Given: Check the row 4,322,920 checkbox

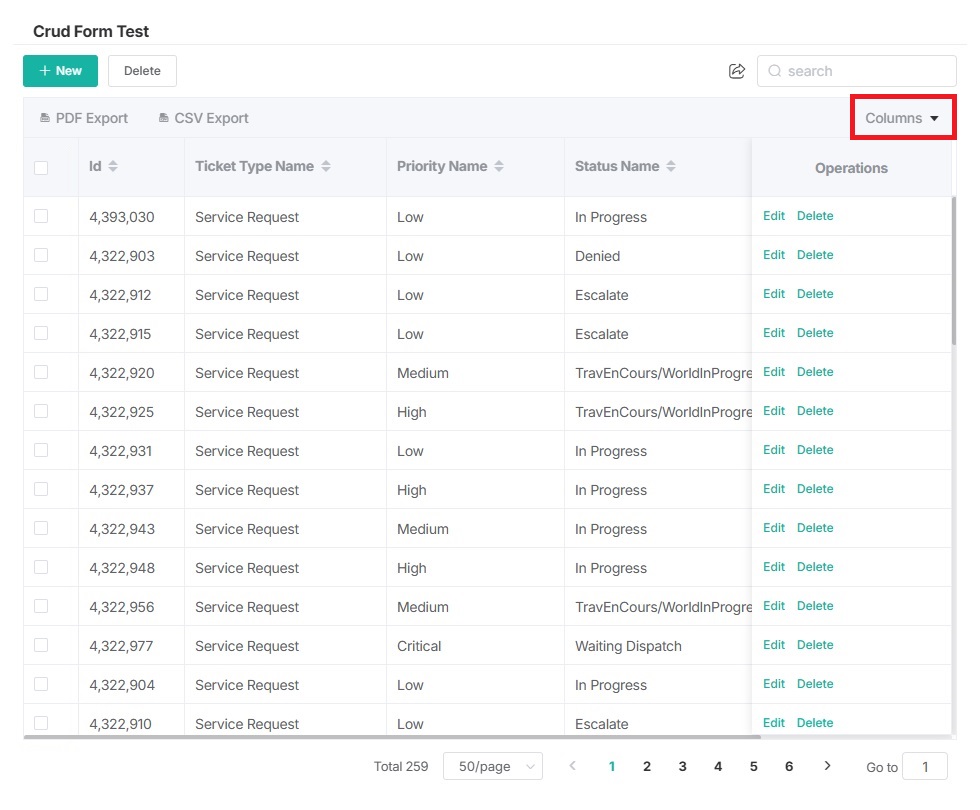Looking at the screenshot, I should point(41,372).
